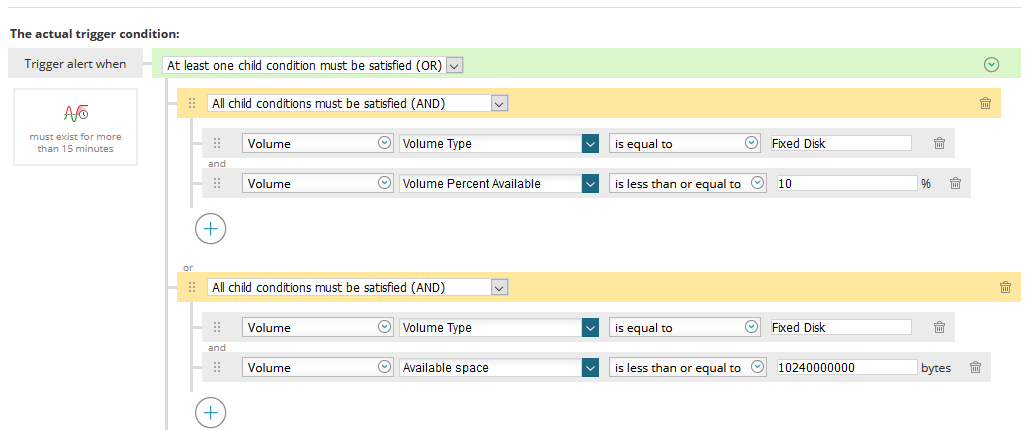This screenshot has height=430, width=1027.
Task: Open the Volume Percent Available field dropdown
Action: pyautogui.click(x=590, y=183)
